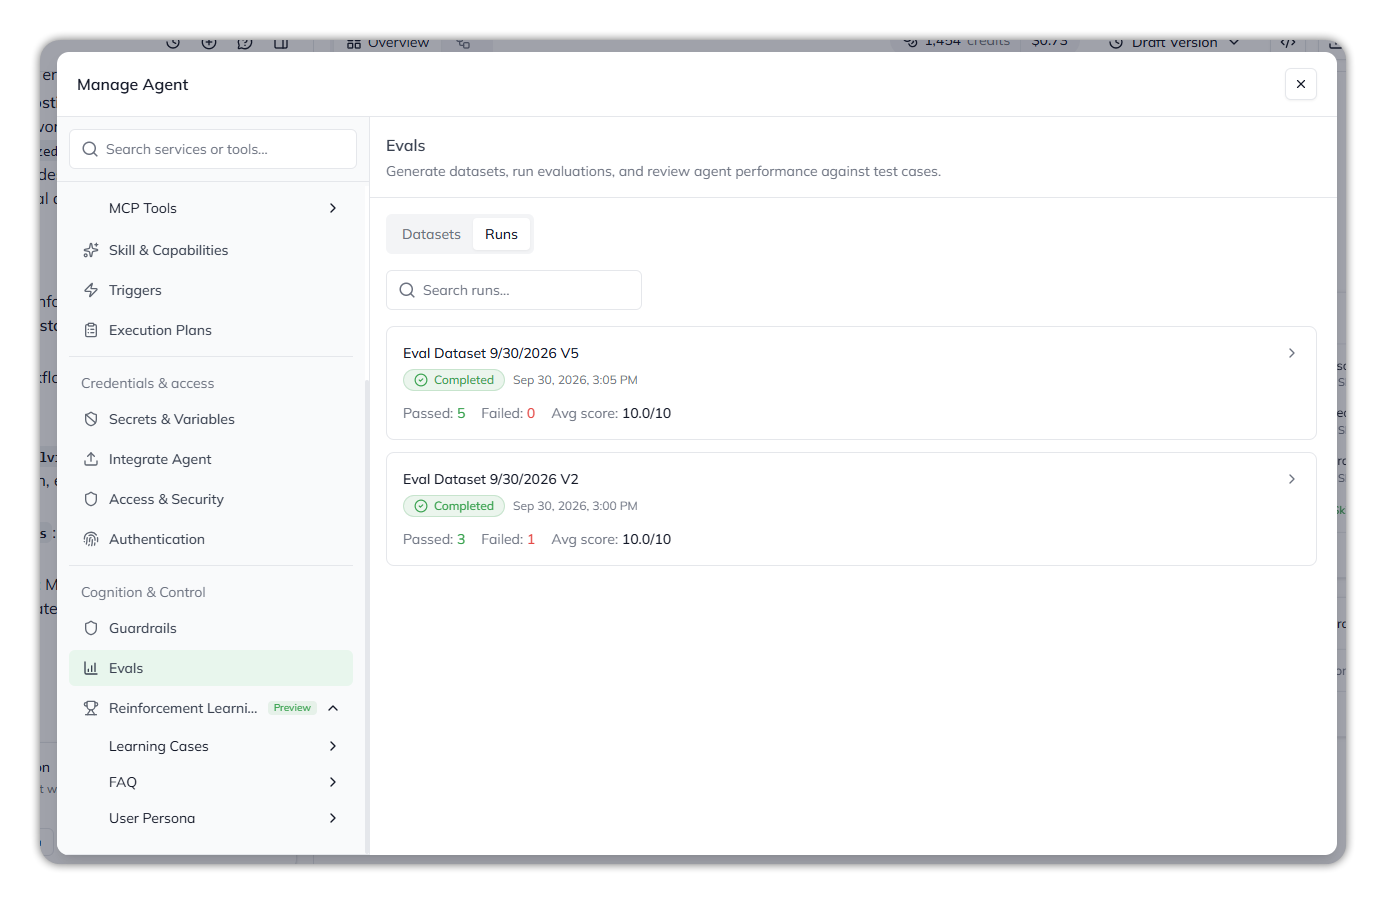Click the Completed check icon for V2 run
Screen dimensions: 1386x904
pyautogui.click(x=421, y=506)
